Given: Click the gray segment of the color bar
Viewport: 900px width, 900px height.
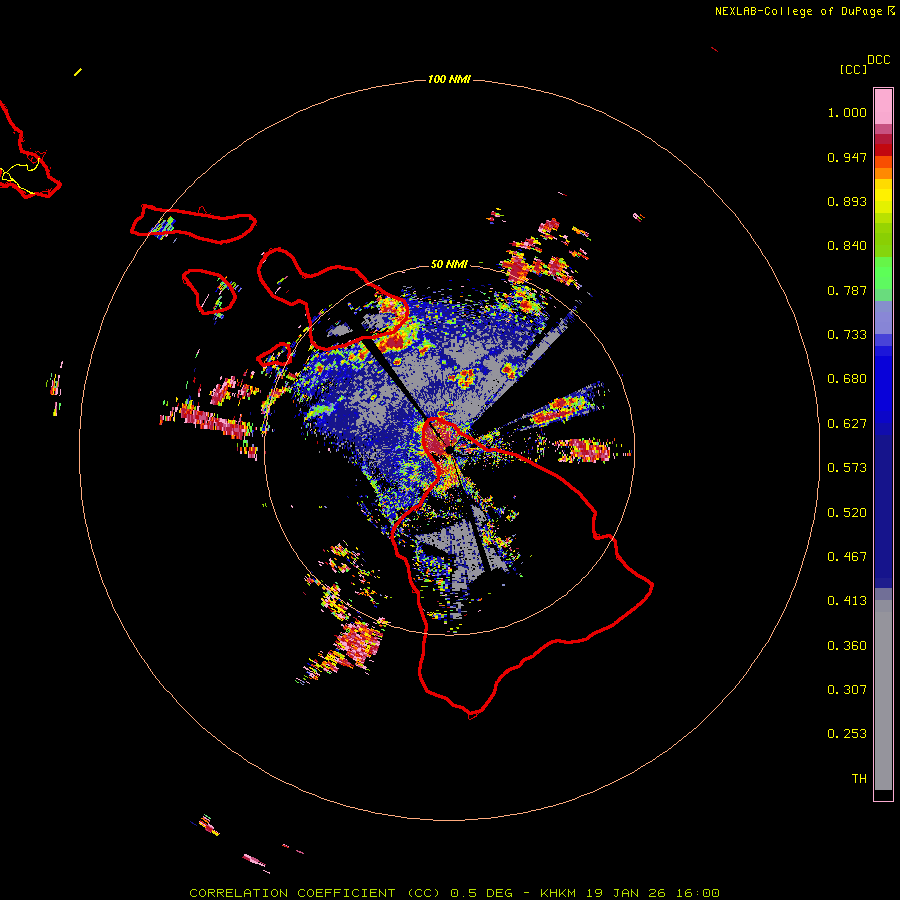Looking at the screenshot, I should coord(883,695).
